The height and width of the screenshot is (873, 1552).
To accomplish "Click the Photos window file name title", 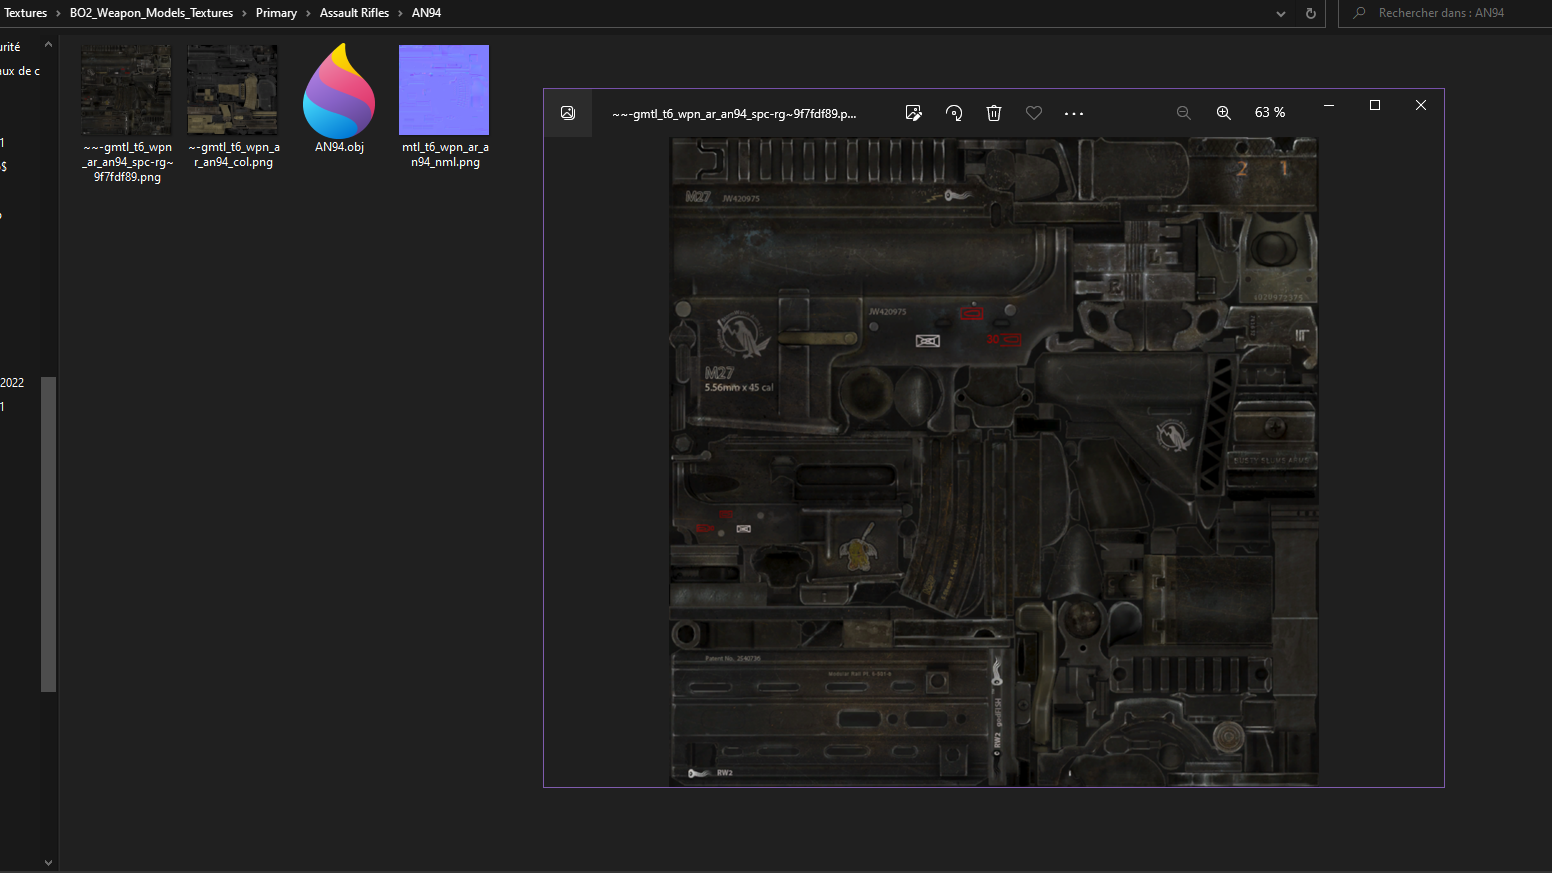I will [x=734, y=114].
